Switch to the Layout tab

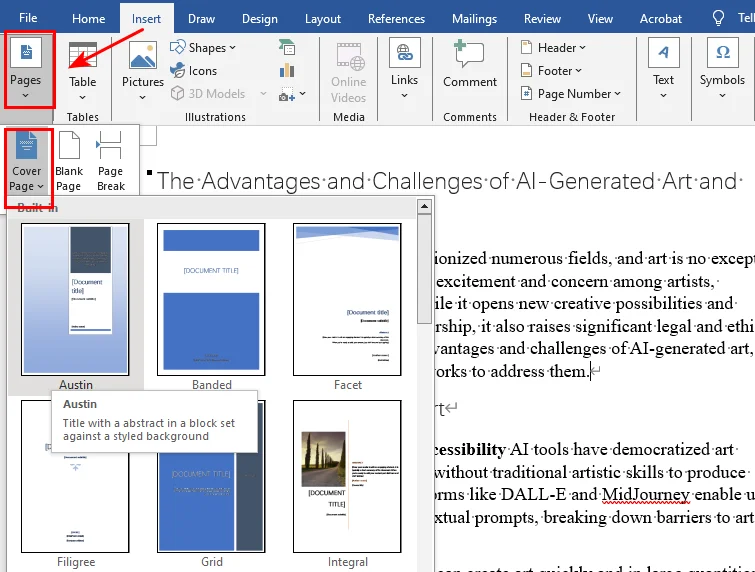pos(323,19)
